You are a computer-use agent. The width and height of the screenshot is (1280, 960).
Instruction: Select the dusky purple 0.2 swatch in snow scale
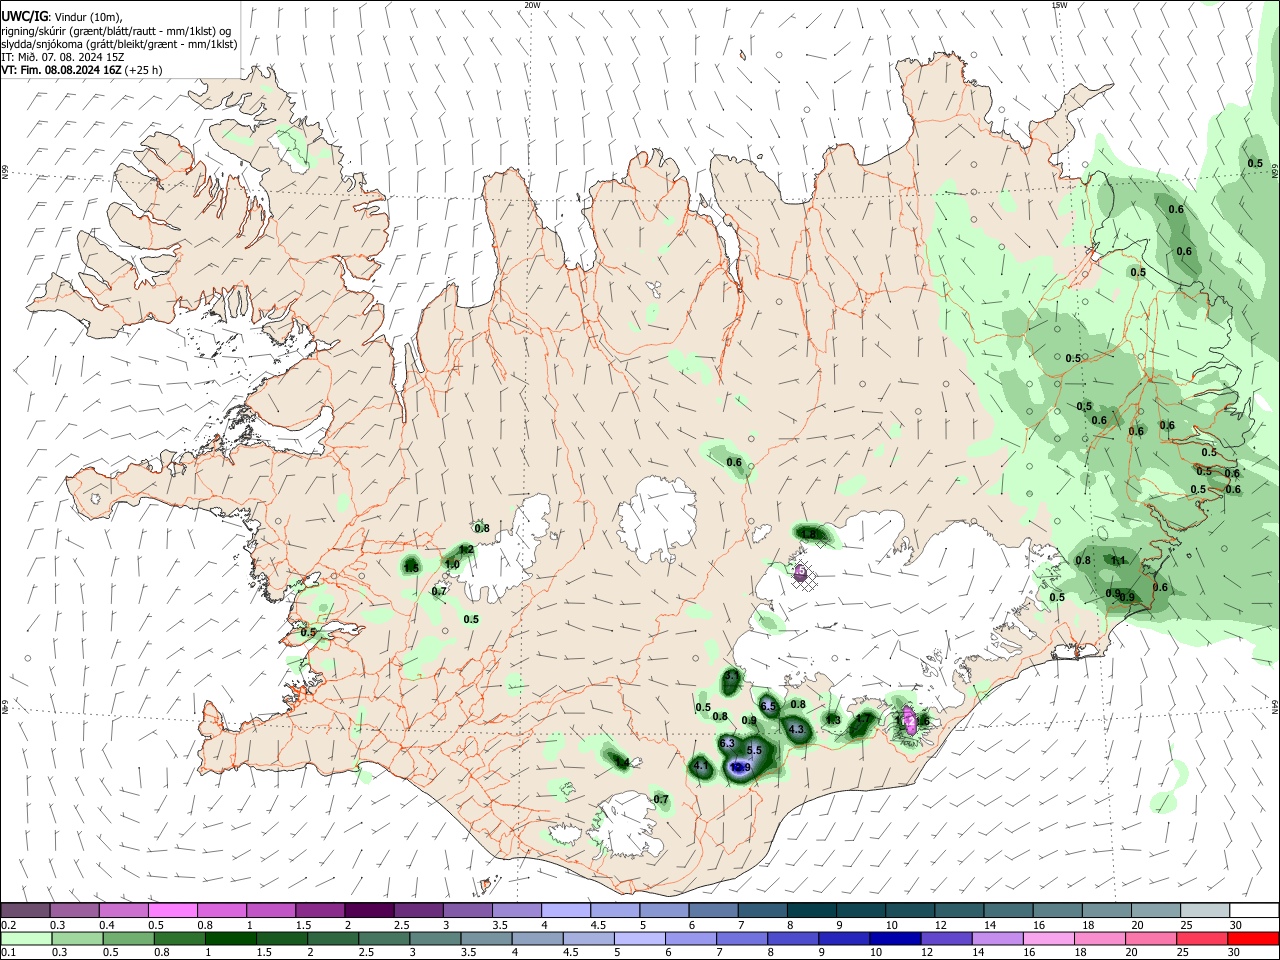[x=26, y=910]
